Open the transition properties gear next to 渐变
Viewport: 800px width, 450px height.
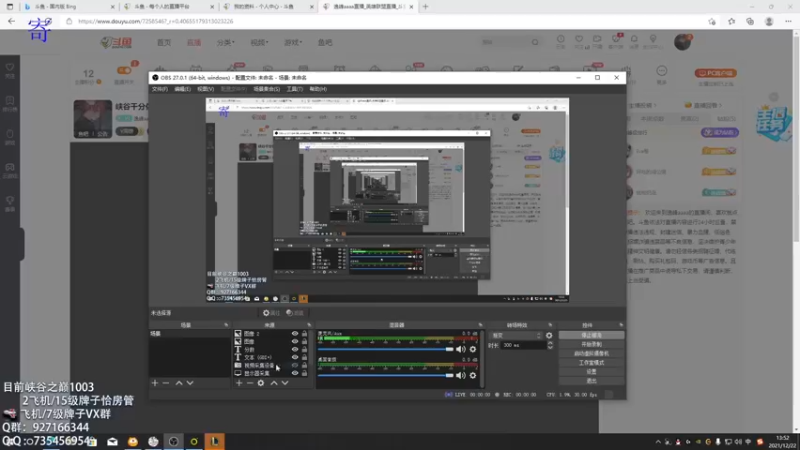(x=549, y=336)
